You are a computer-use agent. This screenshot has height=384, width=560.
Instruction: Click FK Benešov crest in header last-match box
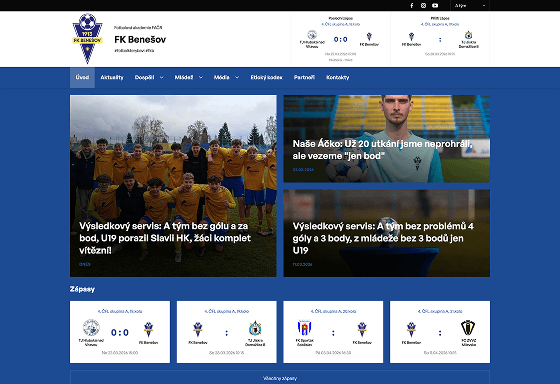click(369, 36)
